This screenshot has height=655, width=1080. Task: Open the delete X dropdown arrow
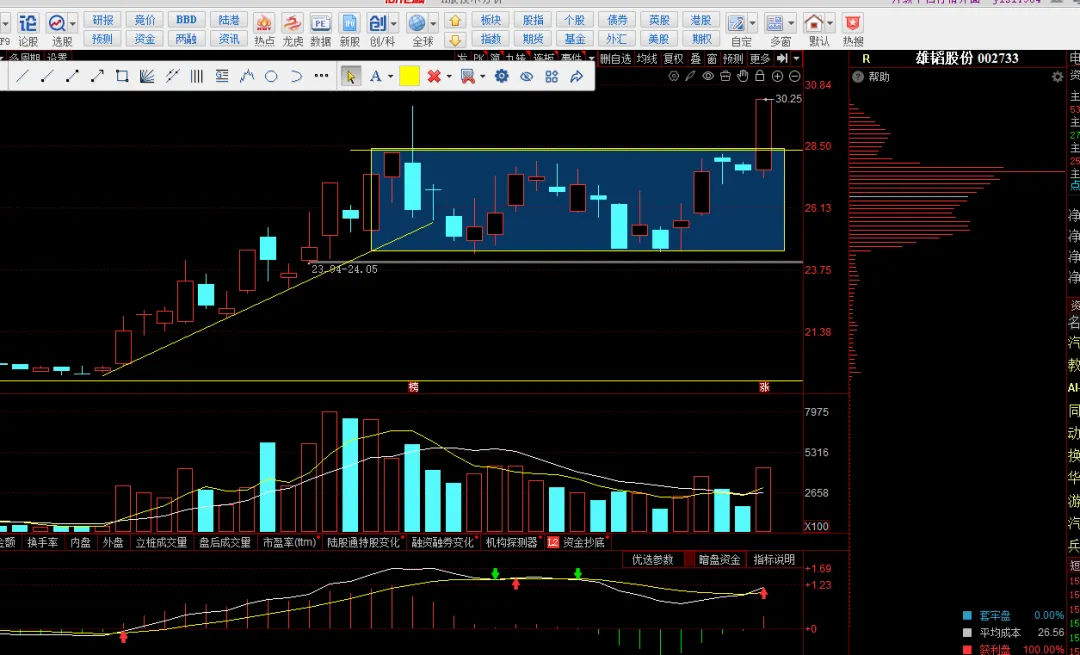448,76
